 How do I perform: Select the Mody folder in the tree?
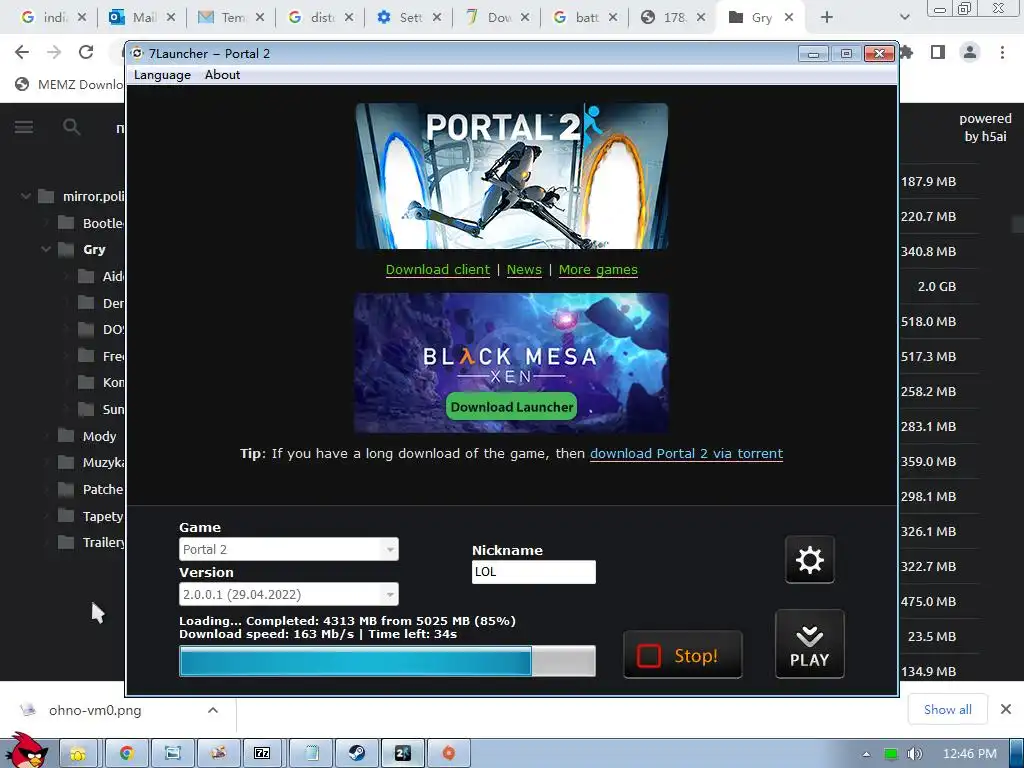tap(87, 436)
